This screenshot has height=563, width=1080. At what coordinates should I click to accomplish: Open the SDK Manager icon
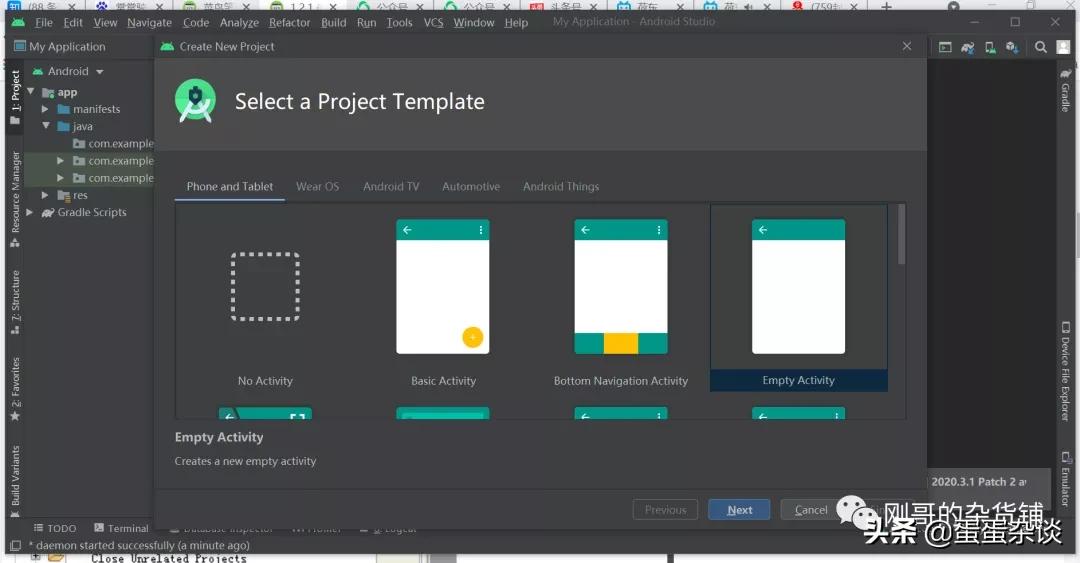click(x=1012, y=47)
